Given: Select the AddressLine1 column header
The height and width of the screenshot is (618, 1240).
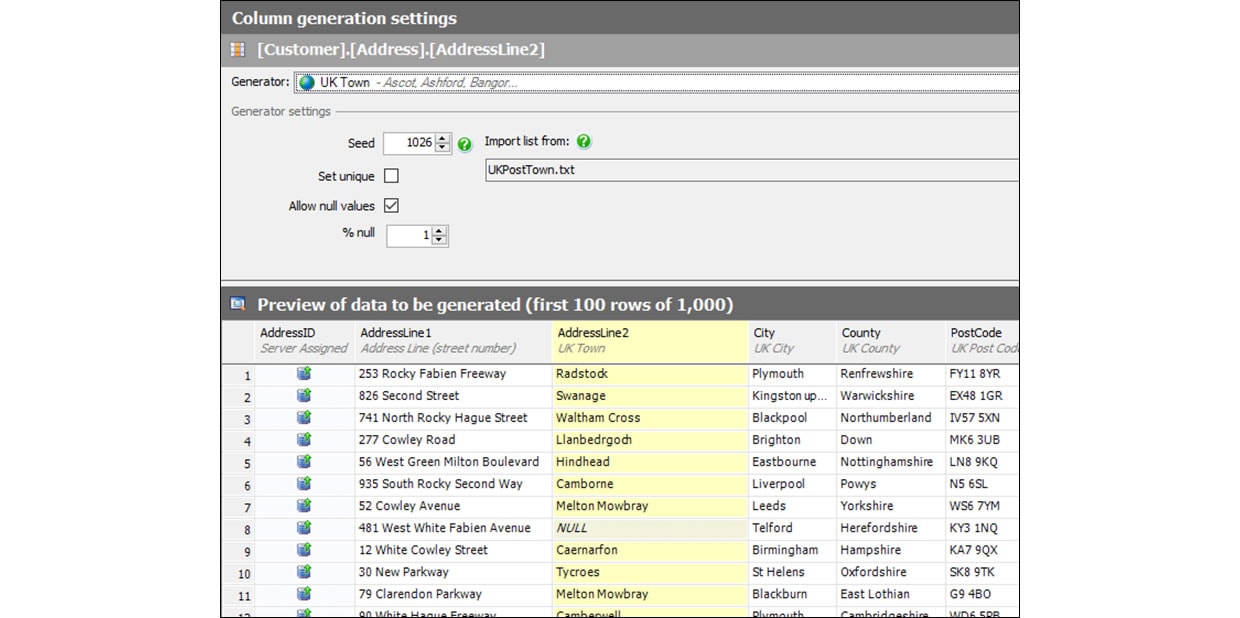Looking at the screenshot, I should tap(453, 340).
